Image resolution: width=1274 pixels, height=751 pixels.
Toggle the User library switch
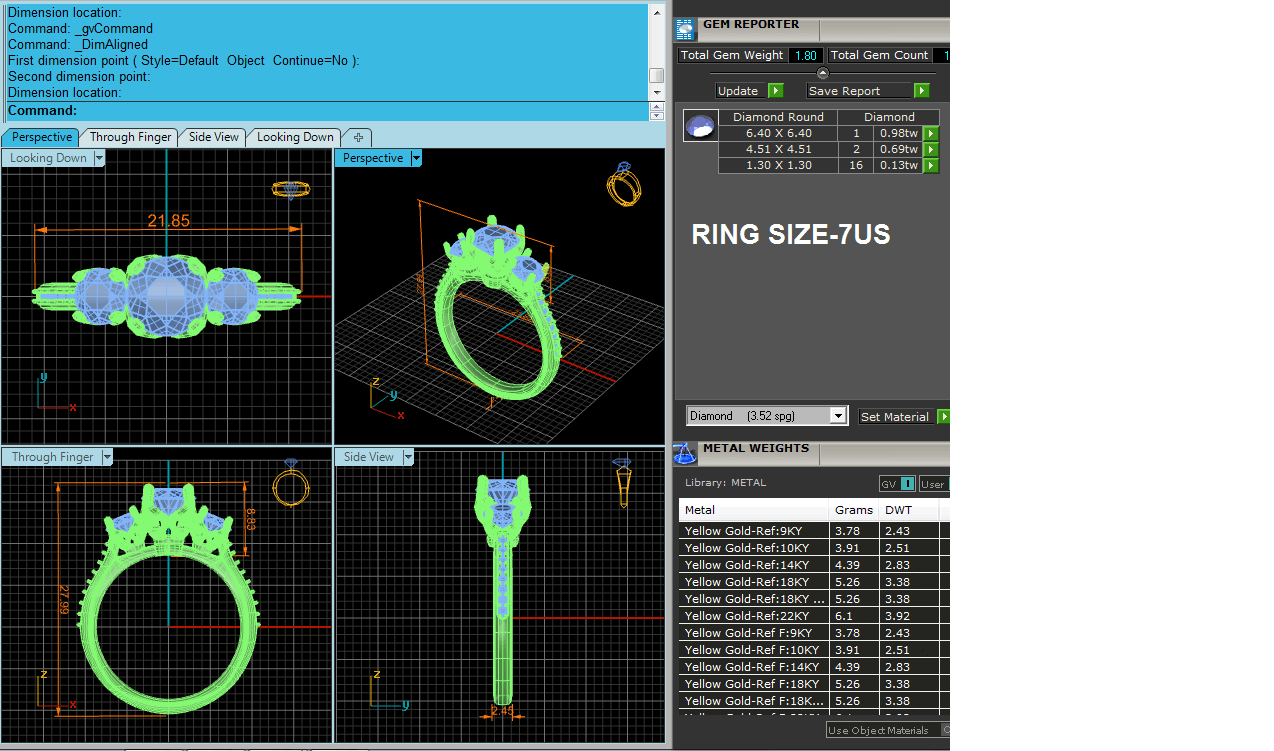pyautogui.click(x=933, y=484)
